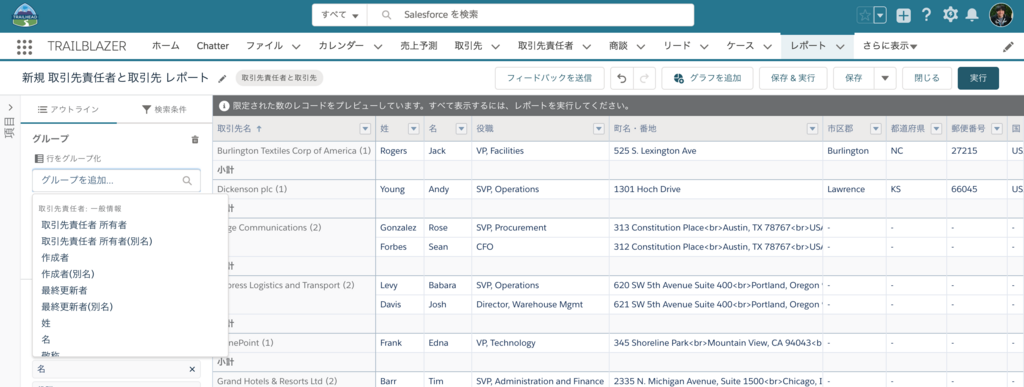Screen dimensions: 1024x387
Task: Open the Favorites star icon
Action: (865, 16)
